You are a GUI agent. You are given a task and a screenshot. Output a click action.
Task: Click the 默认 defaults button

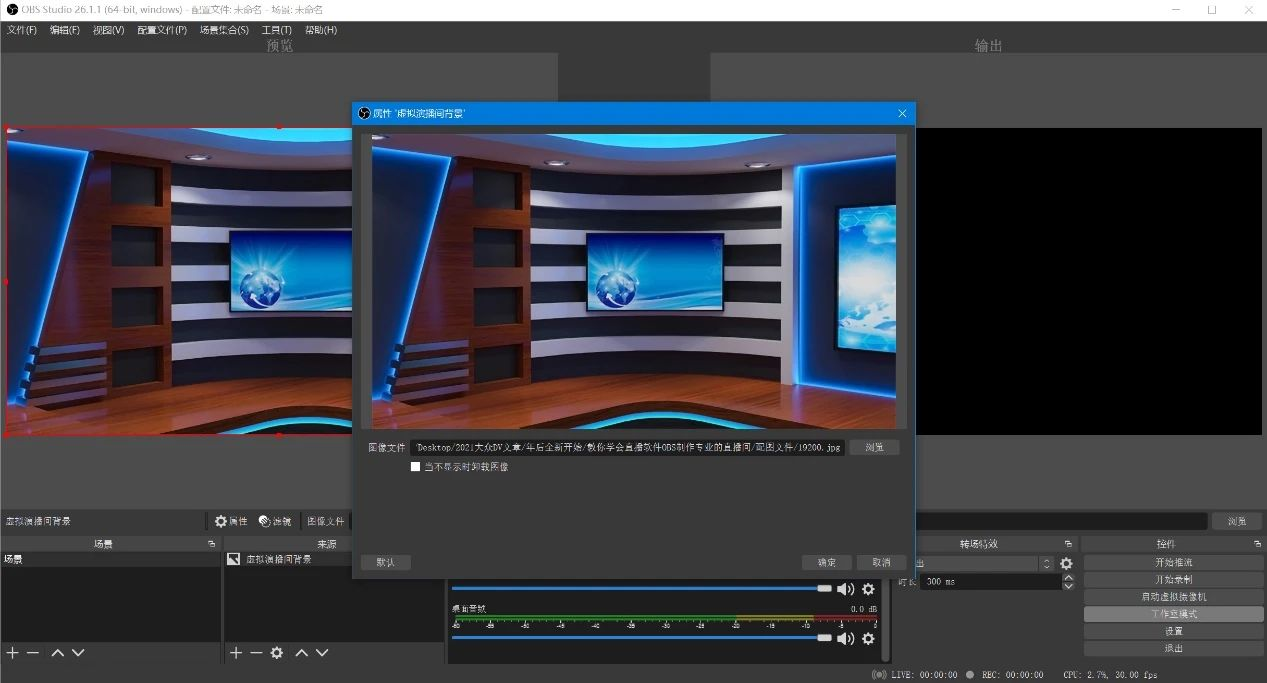pos(386,563)
